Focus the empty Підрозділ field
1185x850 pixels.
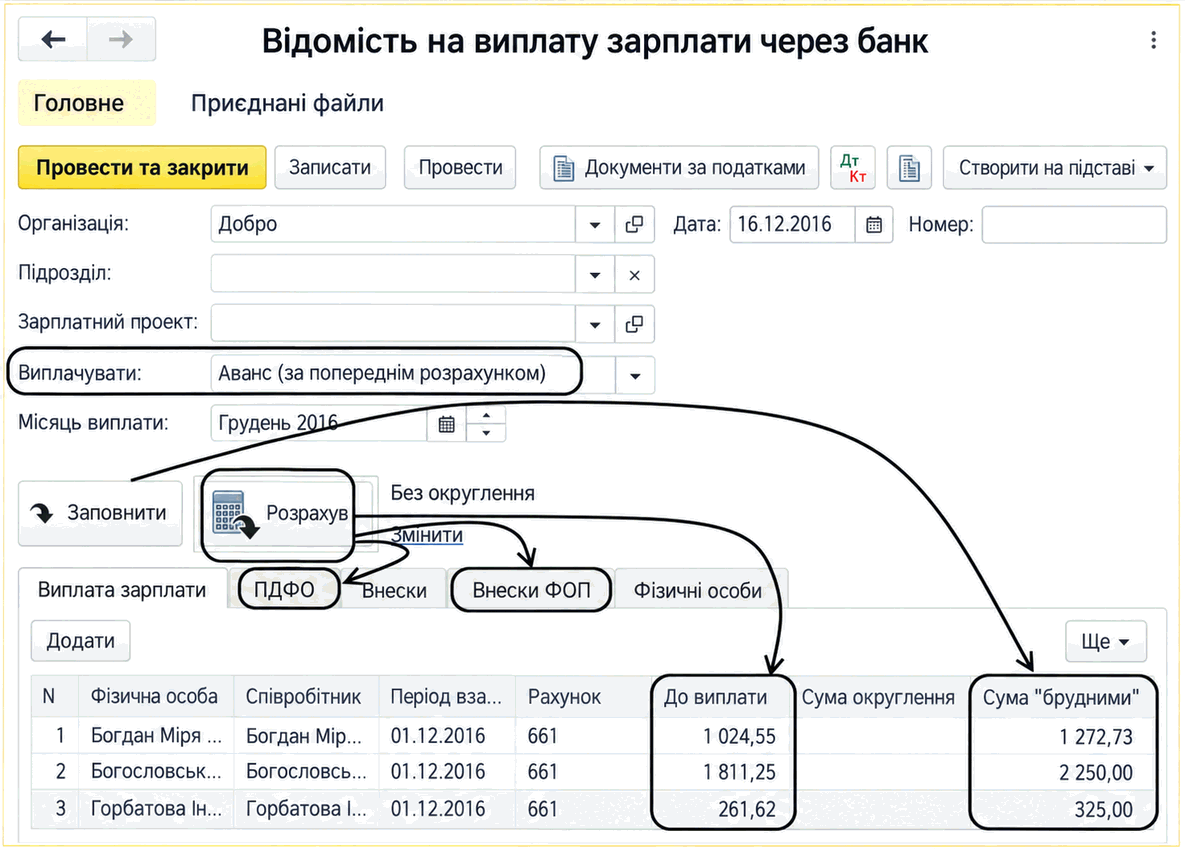(x=393, y=275)
